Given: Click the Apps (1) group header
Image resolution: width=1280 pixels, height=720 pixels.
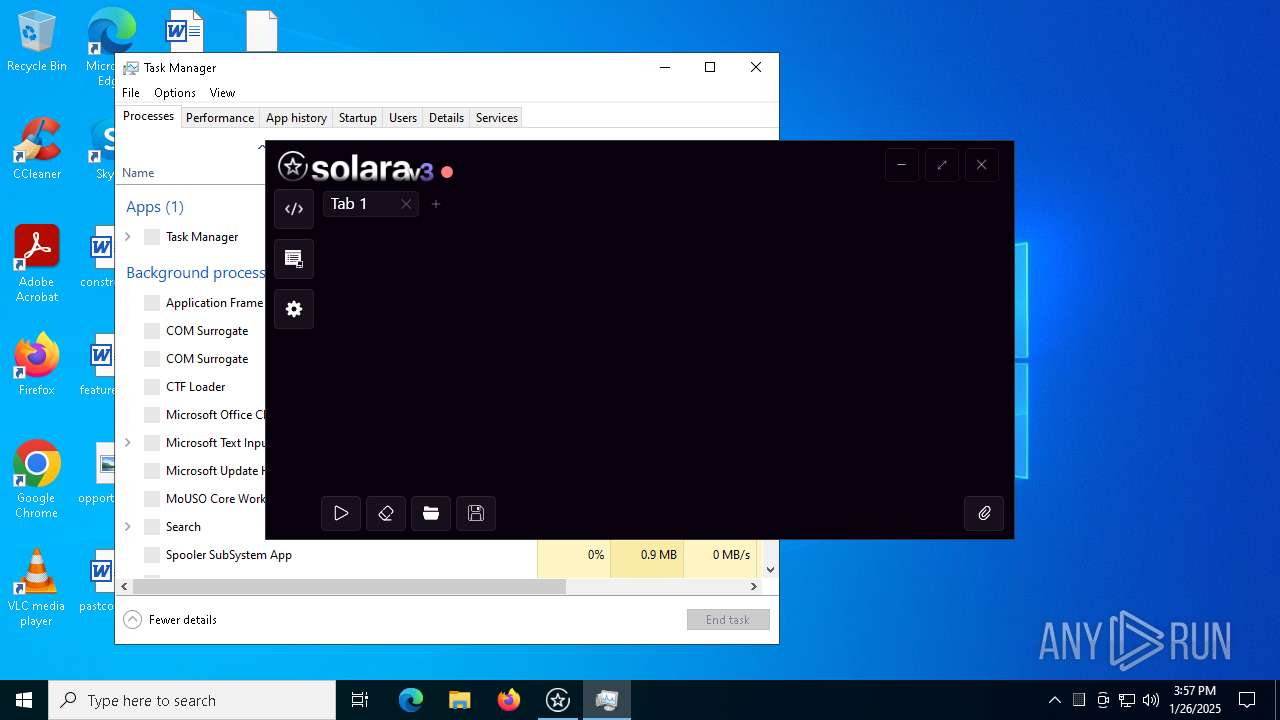Looking at the screenshot, I should 155,206.
